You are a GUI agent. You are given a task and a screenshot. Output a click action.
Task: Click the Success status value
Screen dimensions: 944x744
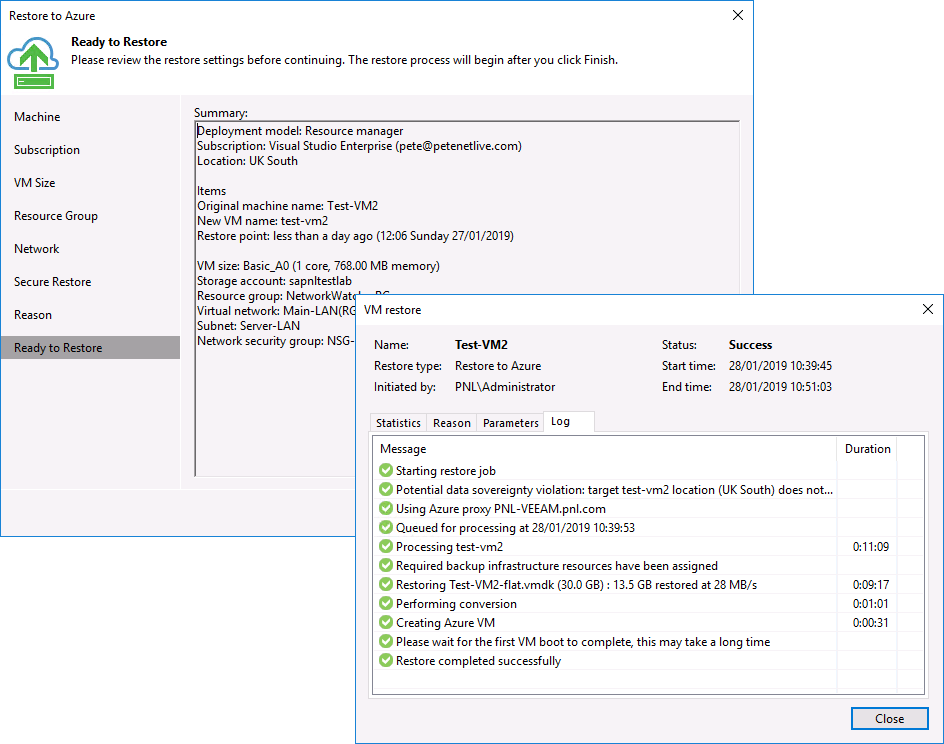[x=750, y=345]
